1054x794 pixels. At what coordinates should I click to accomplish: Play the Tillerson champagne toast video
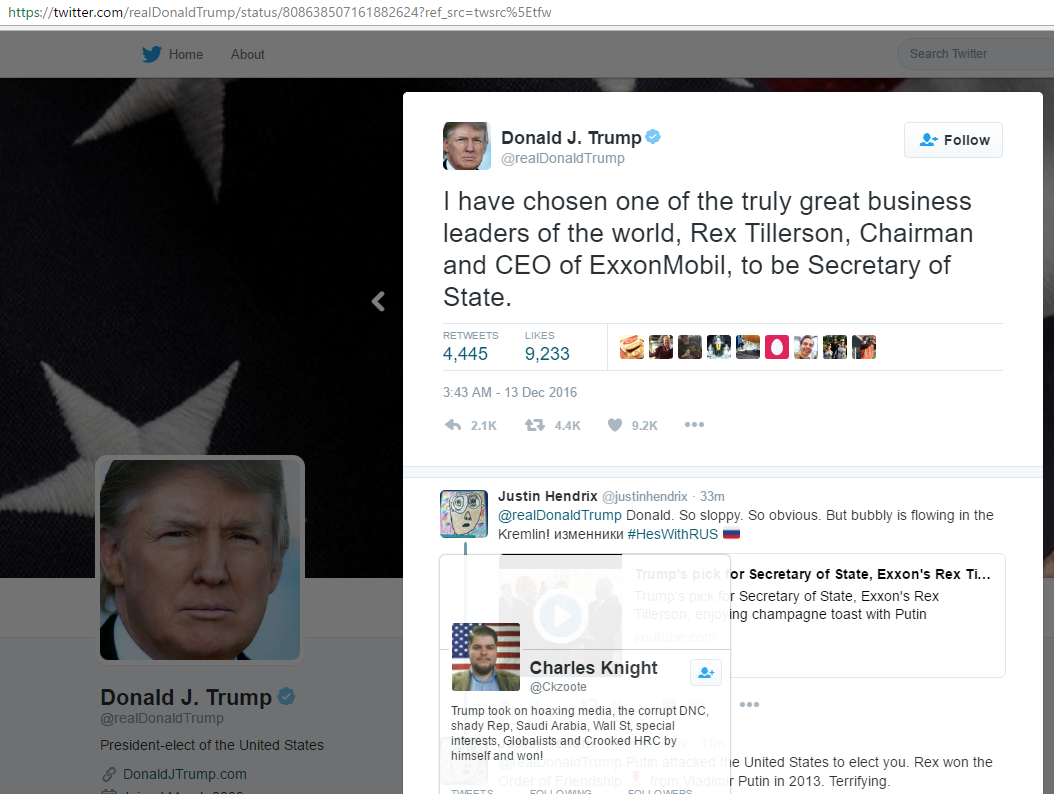[x=561, y=615]
